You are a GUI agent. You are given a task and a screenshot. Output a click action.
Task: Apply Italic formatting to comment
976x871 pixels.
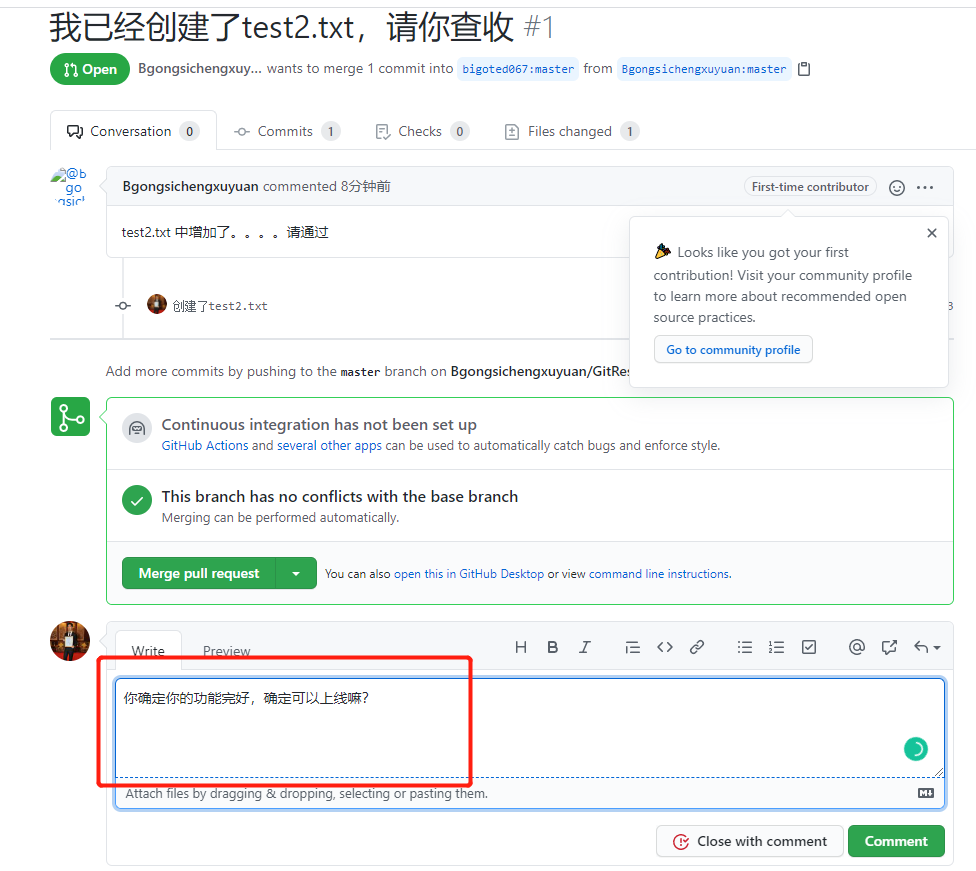point(585,647)
